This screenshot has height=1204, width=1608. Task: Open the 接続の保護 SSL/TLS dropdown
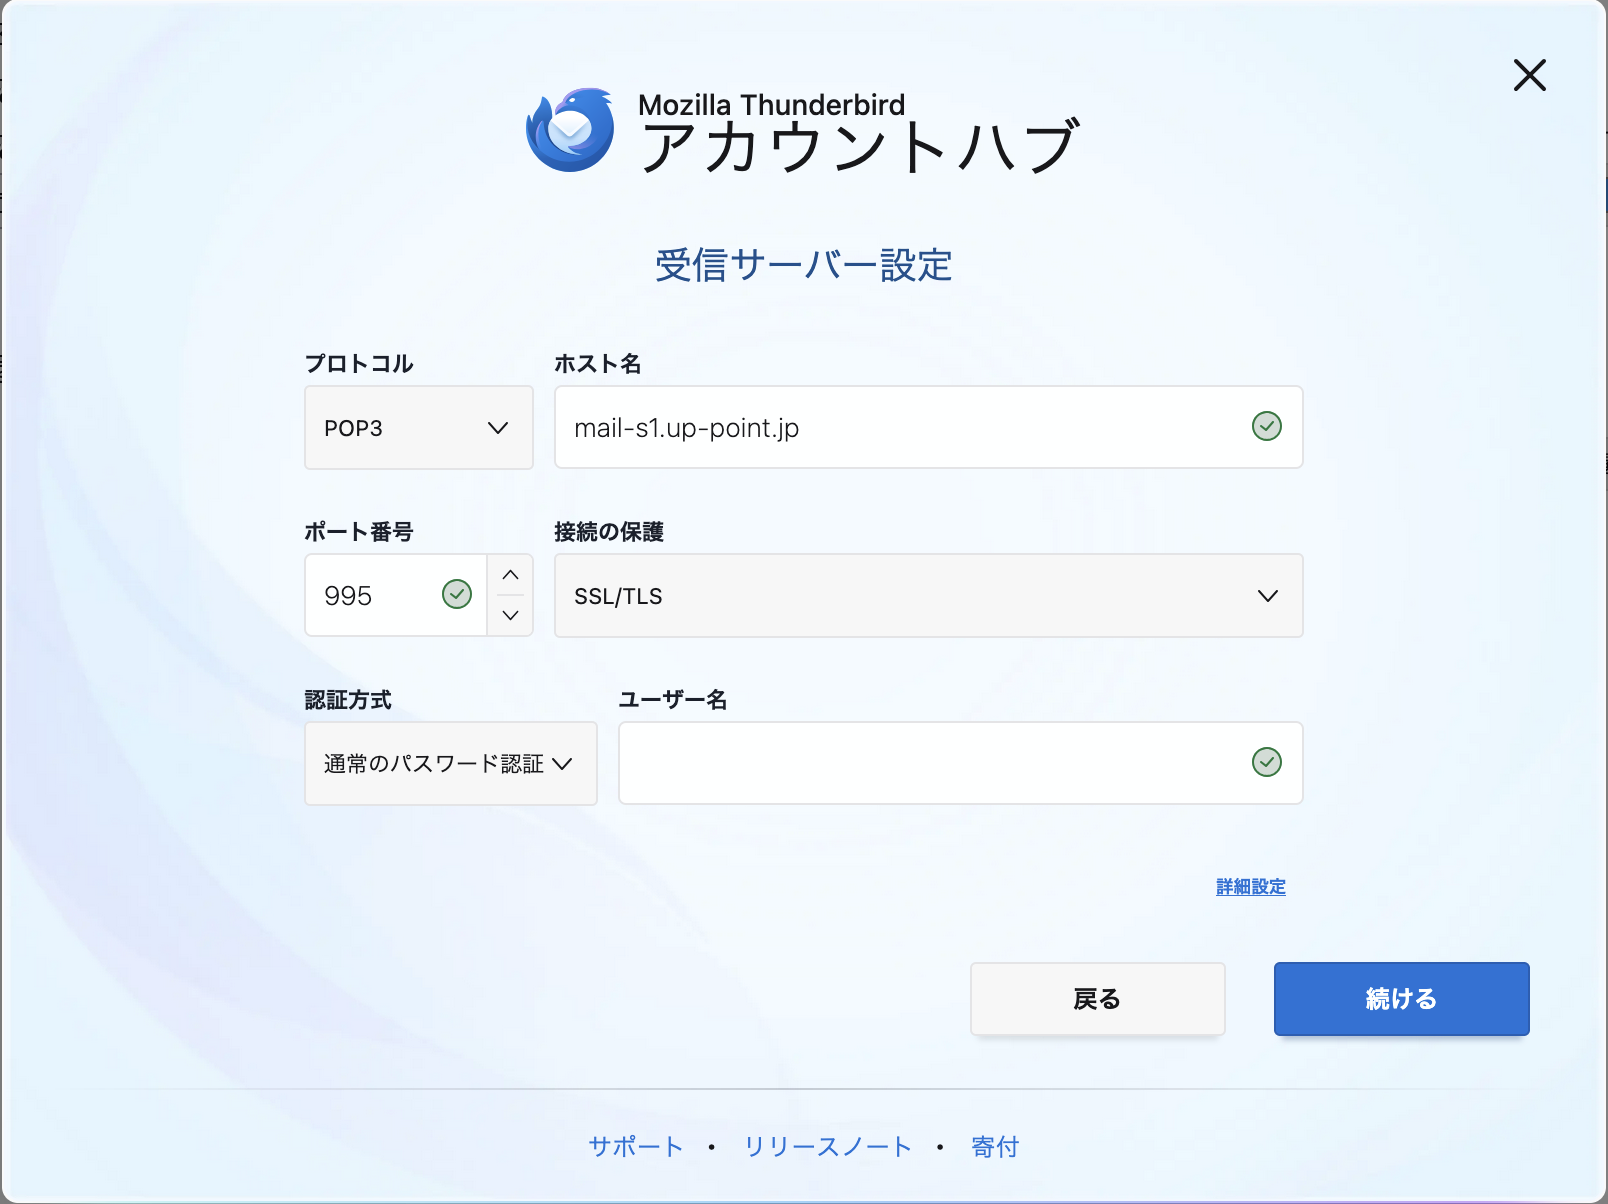929,596
